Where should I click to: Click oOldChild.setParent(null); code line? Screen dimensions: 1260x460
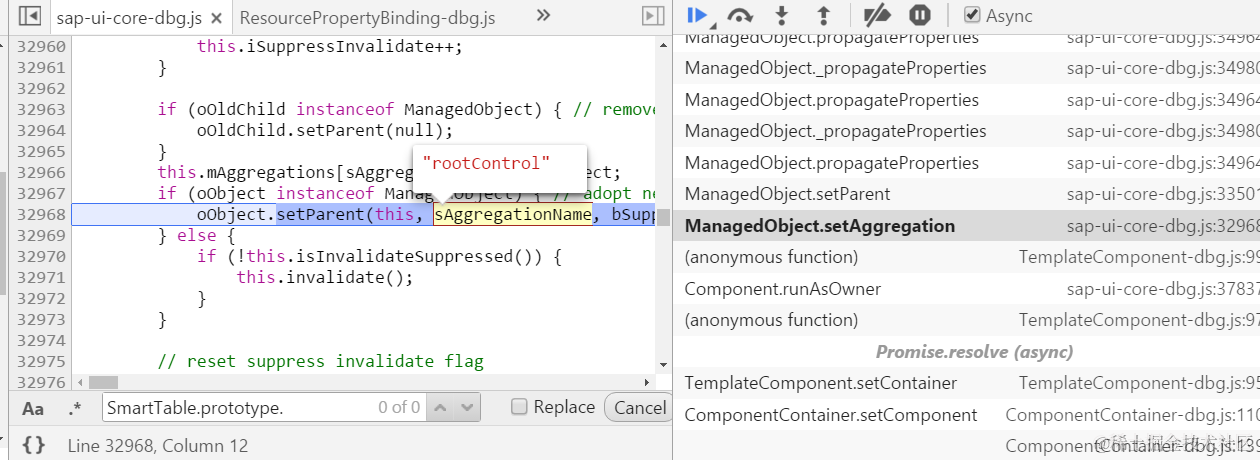point(325,131)
